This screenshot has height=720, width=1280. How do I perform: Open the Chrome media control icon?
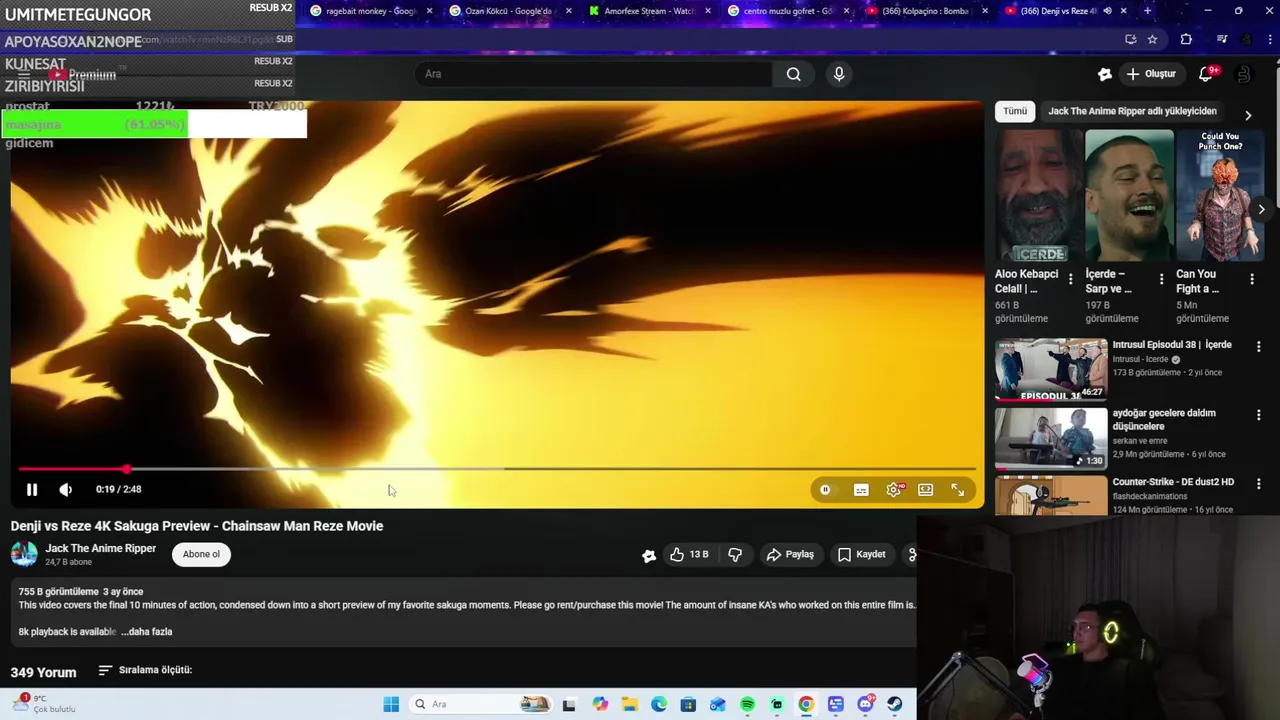click(x=1222, y=39)
